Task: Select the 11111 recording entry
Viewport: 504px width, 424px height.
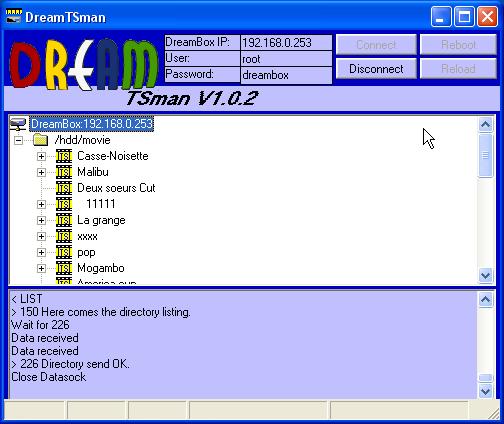Action: click(100, 204)
